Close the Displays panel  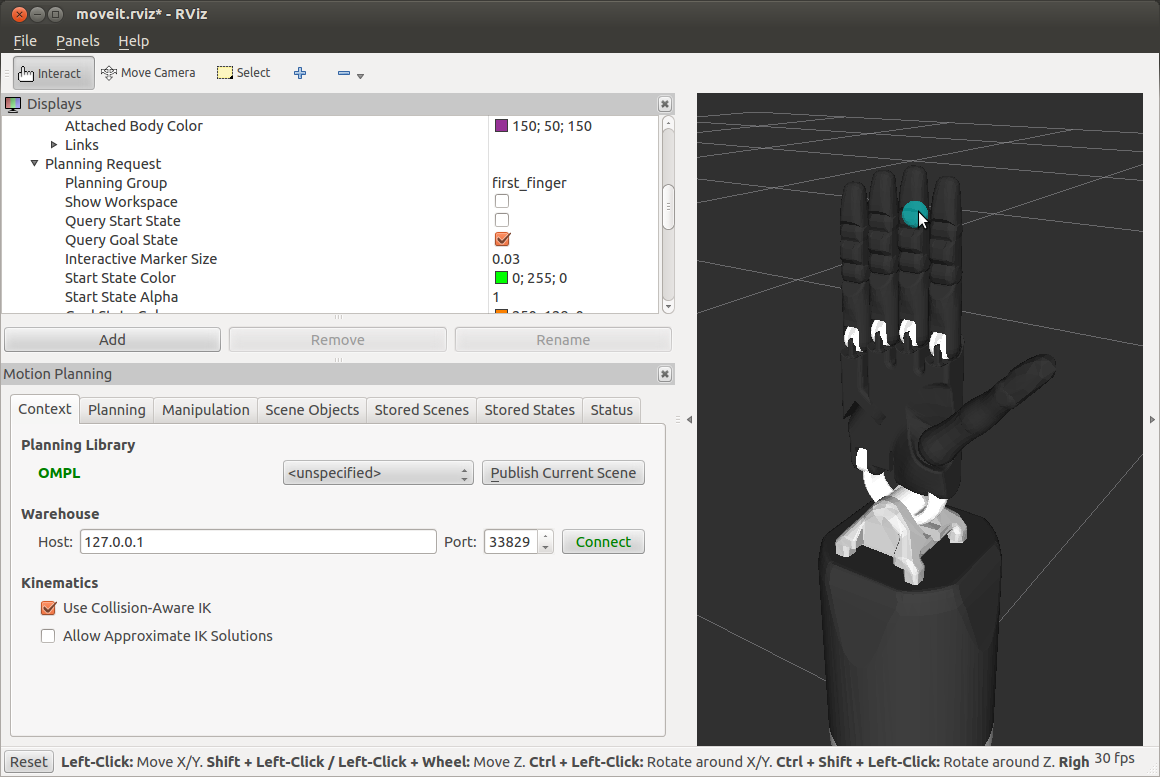(x=664, y=104)
